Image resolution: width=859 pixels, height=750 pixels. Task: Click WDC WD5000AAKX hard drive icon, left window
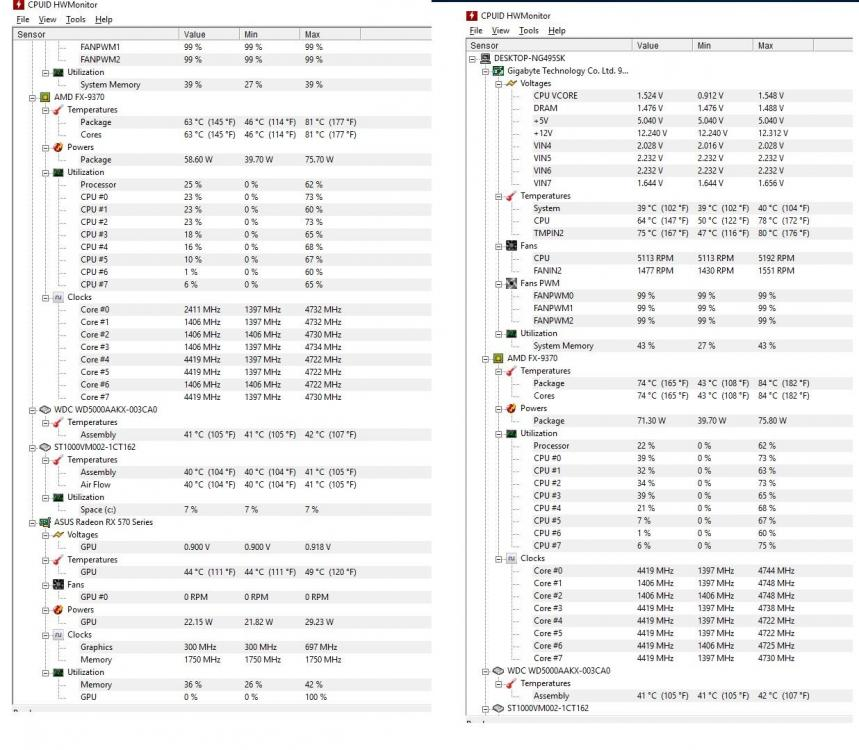coord(45,410)
